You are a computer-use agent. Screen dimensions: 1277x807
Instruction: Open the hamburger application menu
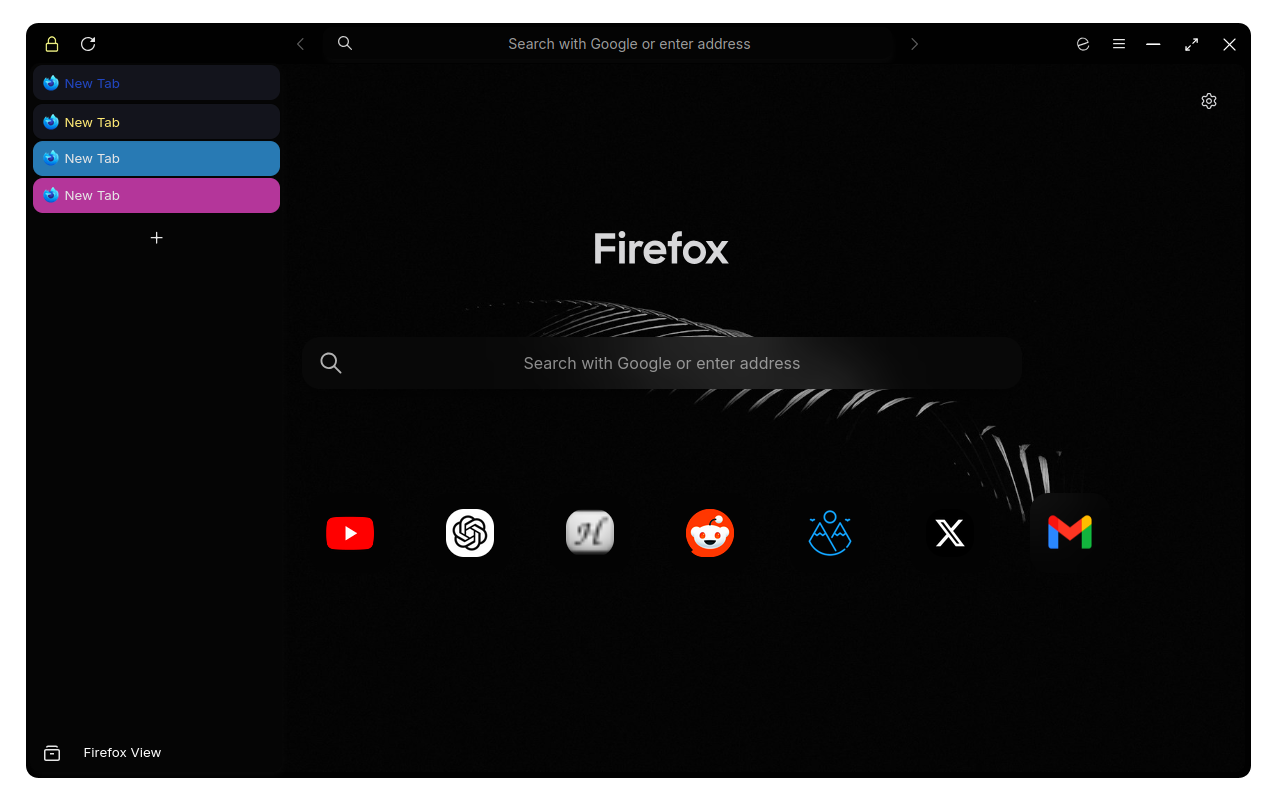(1119, 44)
